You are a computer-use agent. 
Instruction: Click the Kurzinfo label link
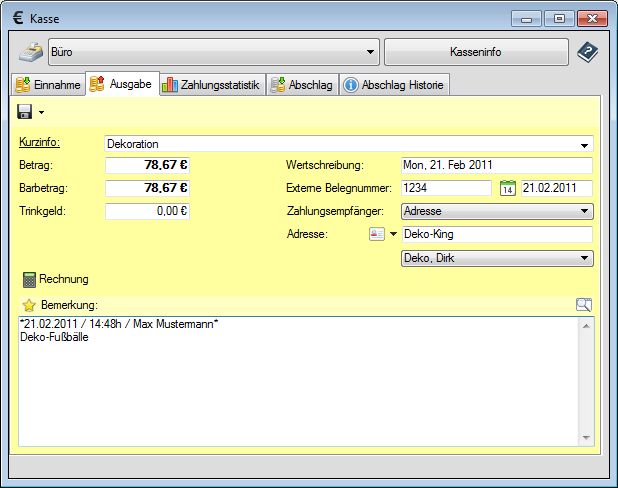(40, 143)
